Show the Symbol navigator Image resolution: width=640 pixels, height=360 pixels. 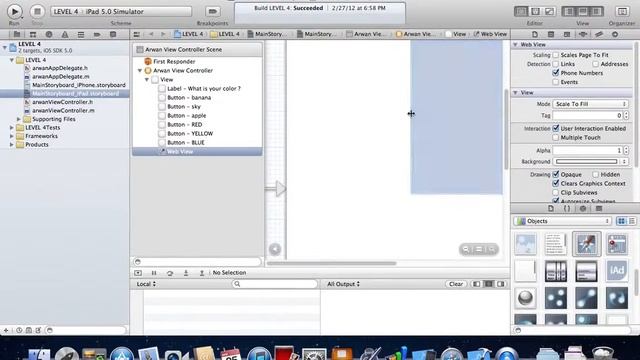(33, 34)
